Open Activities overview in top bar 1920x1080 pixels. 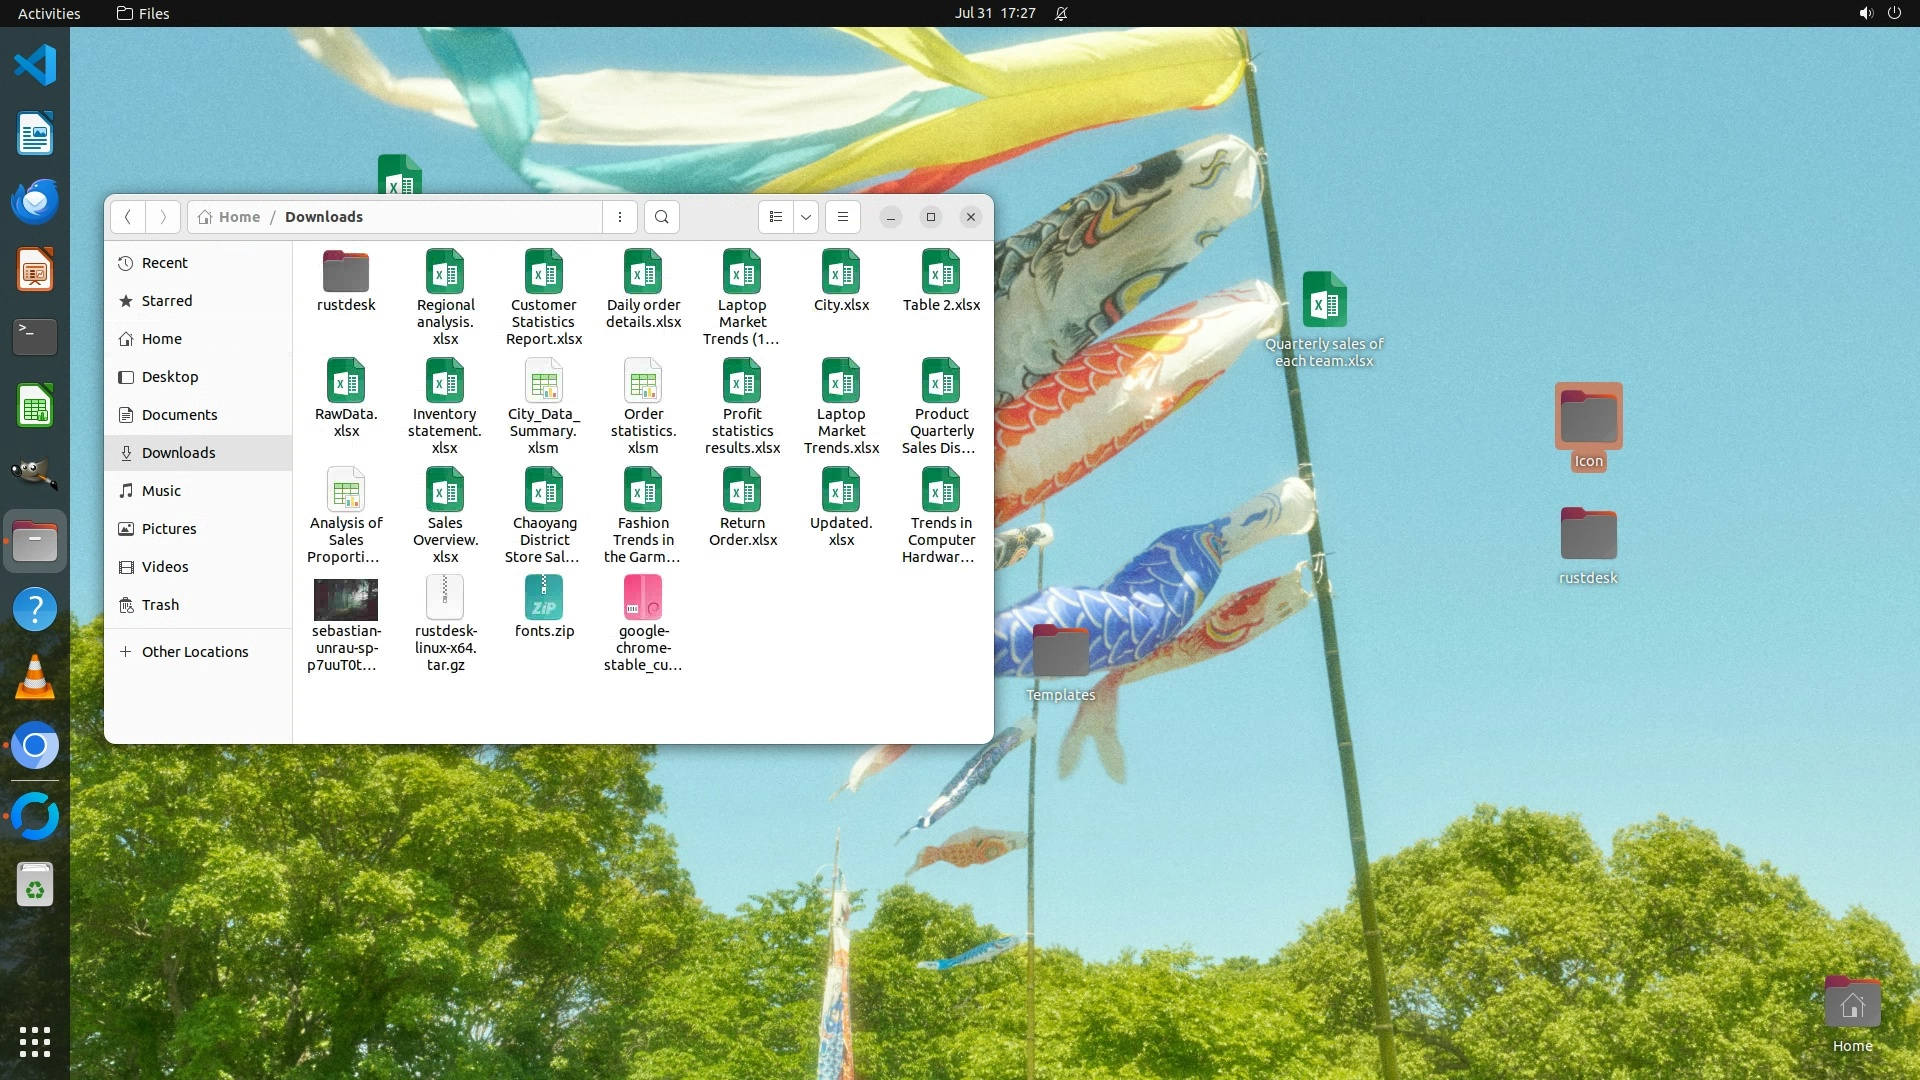pos(49,13)
